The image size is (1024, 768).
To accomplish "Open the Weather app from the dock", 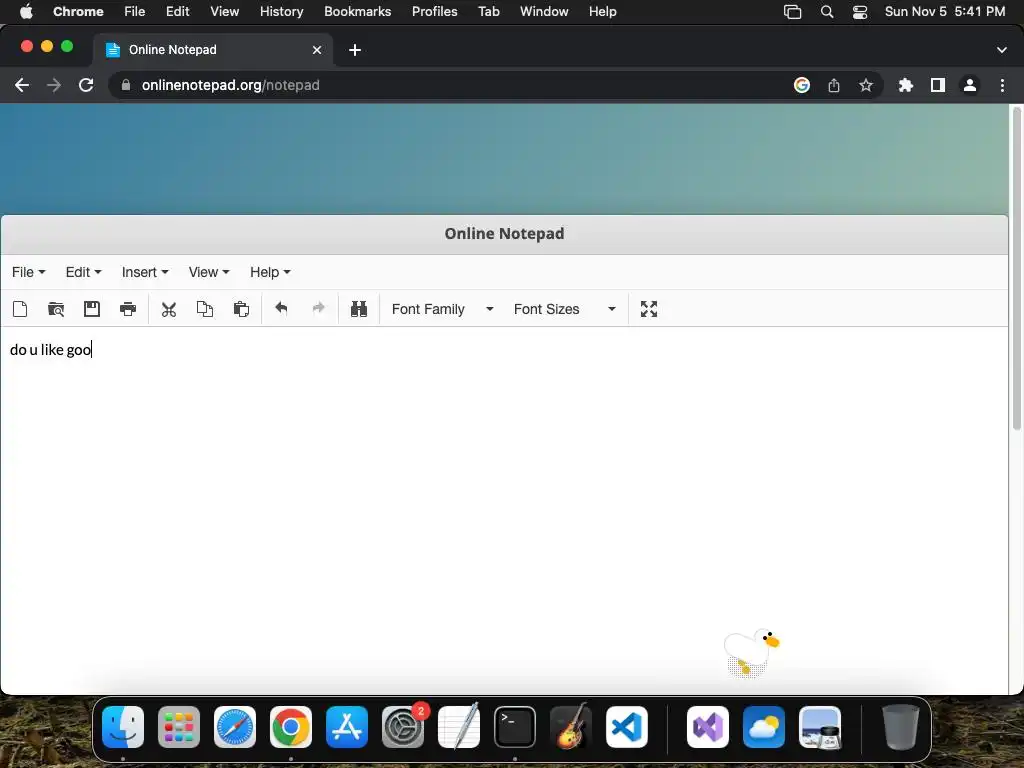I will (764, 727).
